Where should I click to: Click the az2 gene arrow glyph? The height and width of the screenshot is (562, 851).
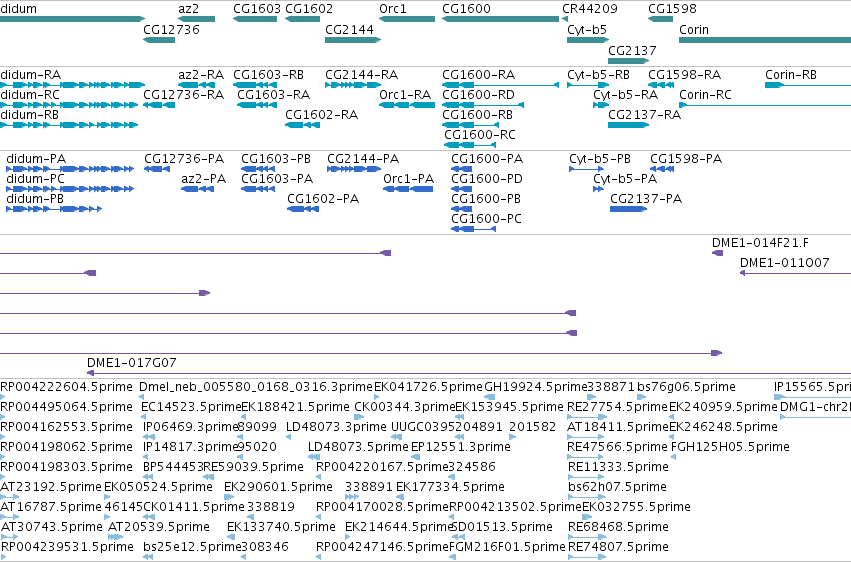click(196, 20)
